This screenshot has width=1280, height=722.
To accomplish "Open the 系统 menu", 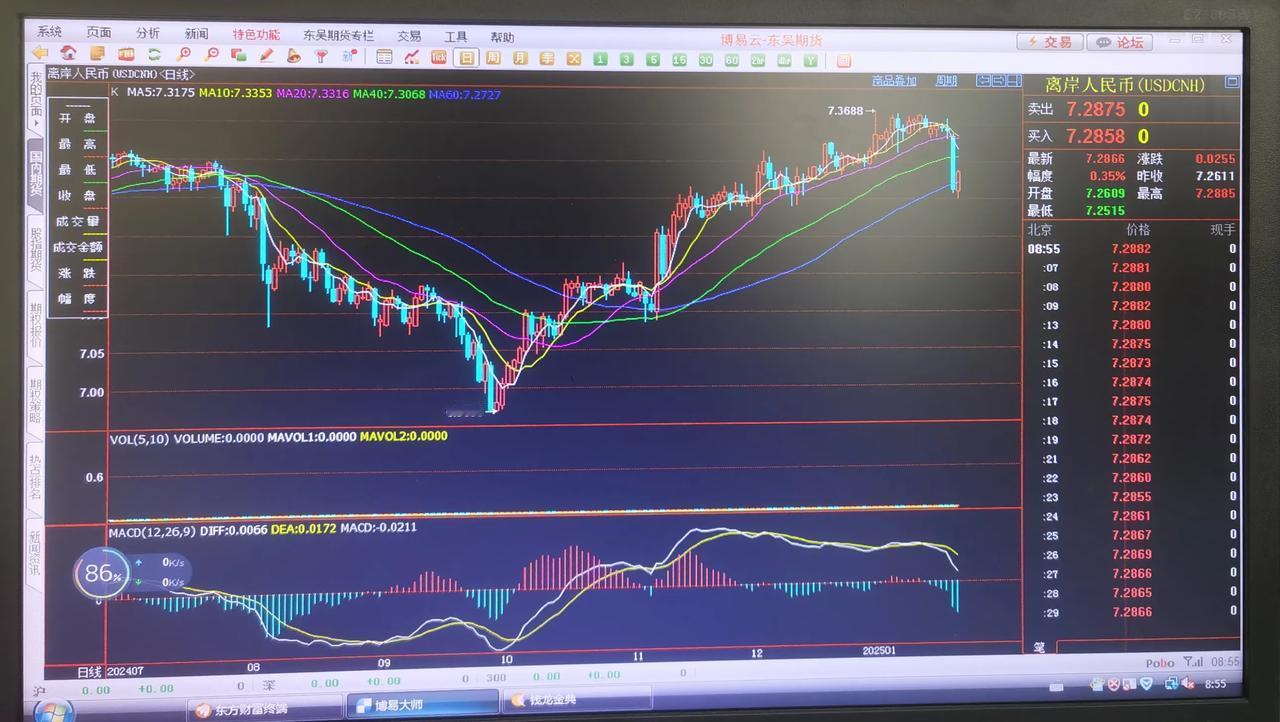I will coord(49,32).
